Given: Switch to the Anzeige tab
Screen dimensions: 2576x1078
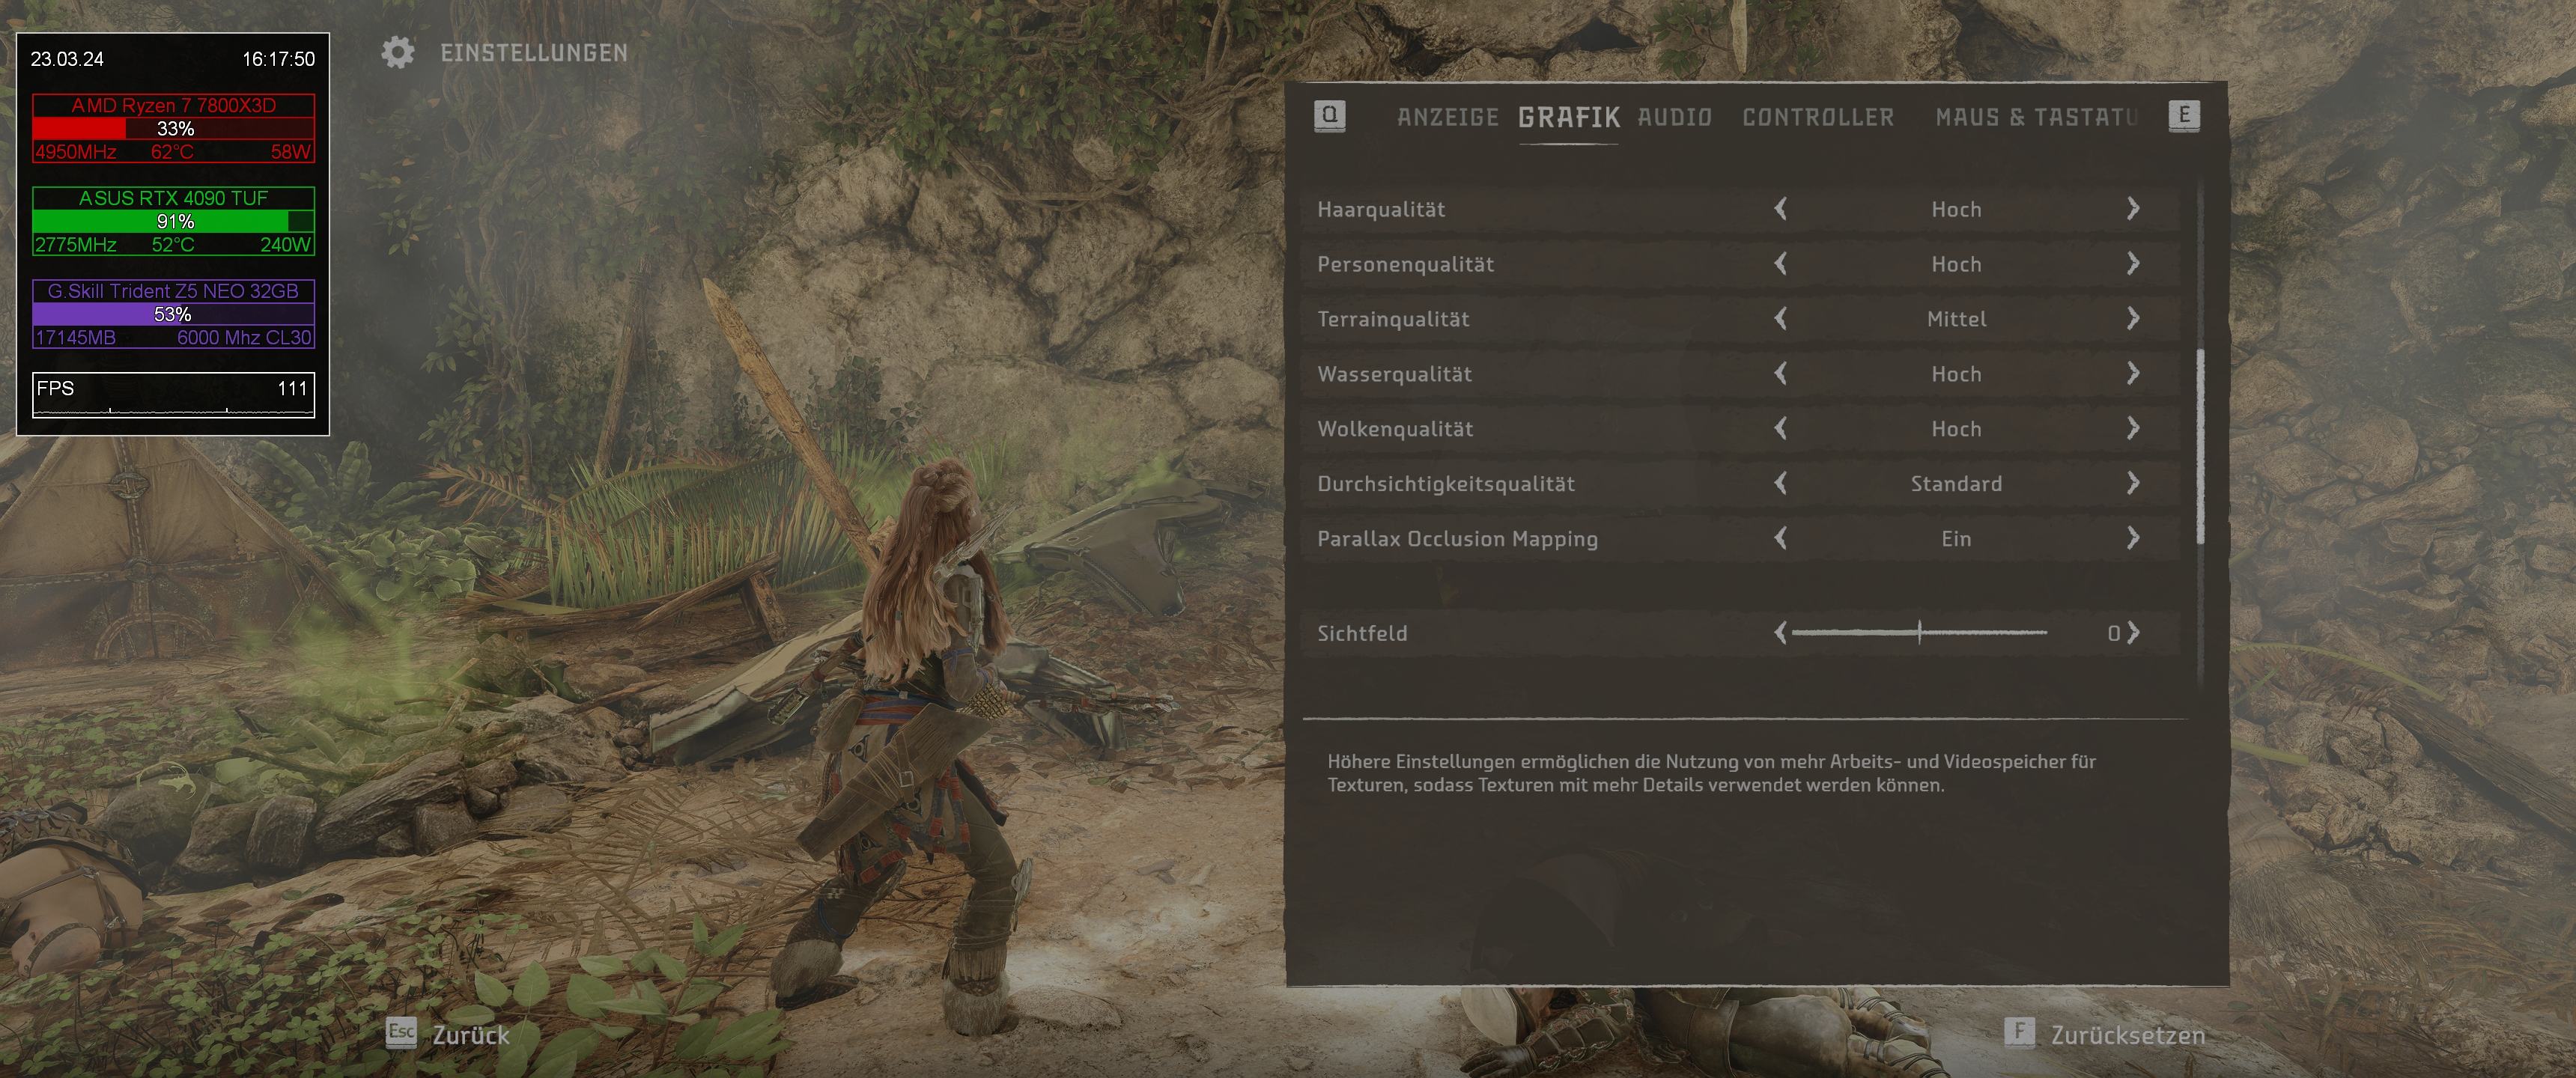Looking at the screenshot, I should point(1447,117).
